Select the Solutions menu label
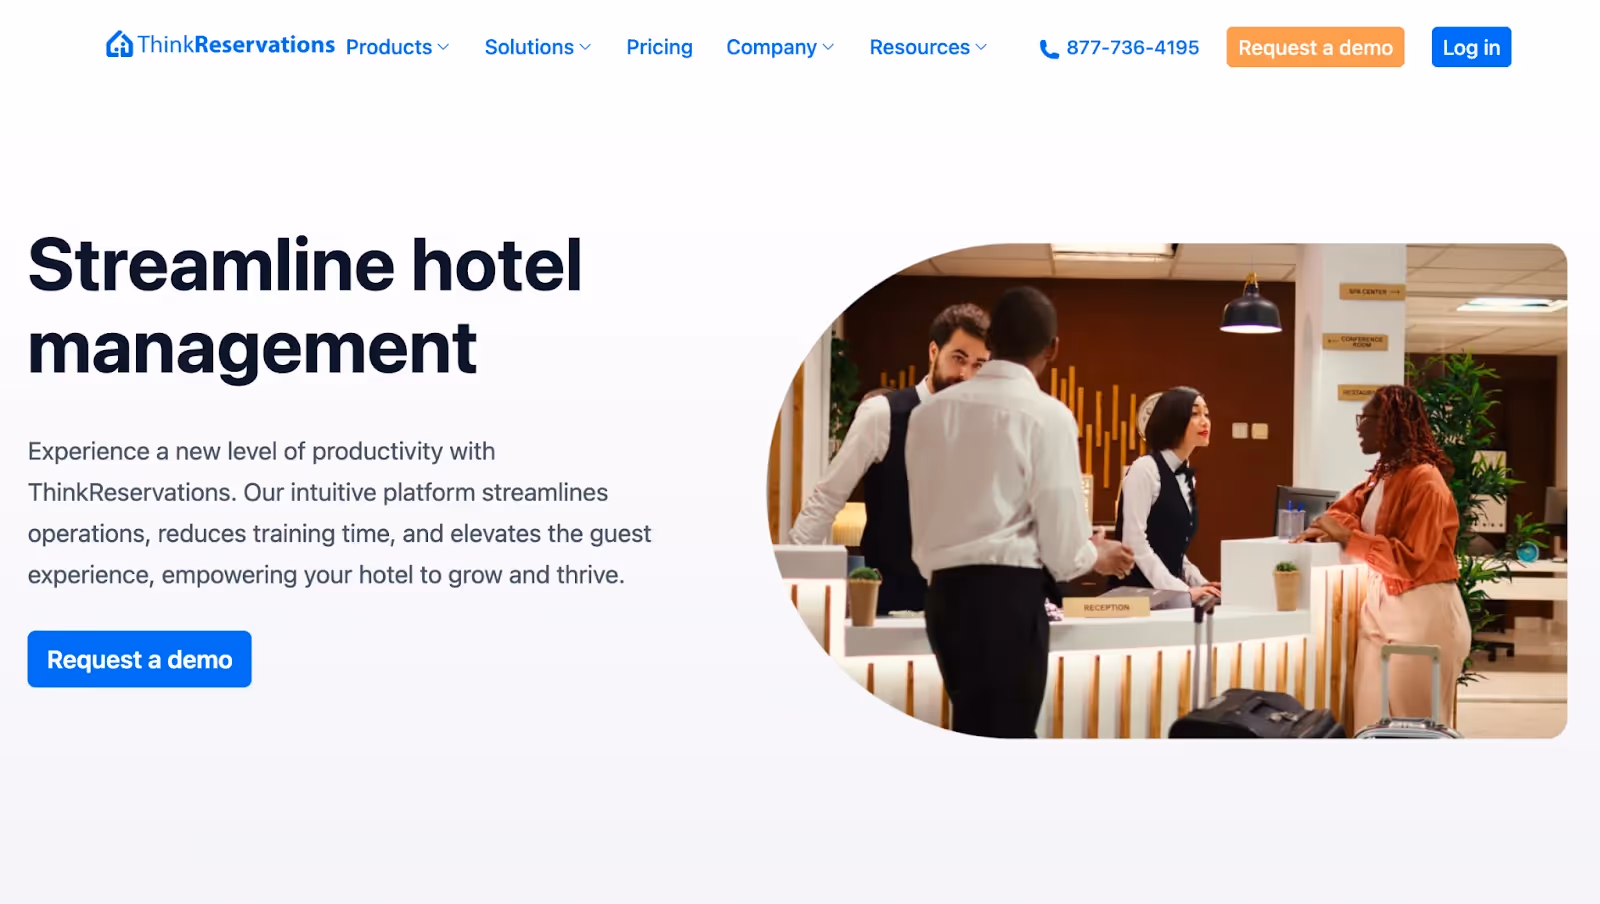 click(x=529, y=47)
